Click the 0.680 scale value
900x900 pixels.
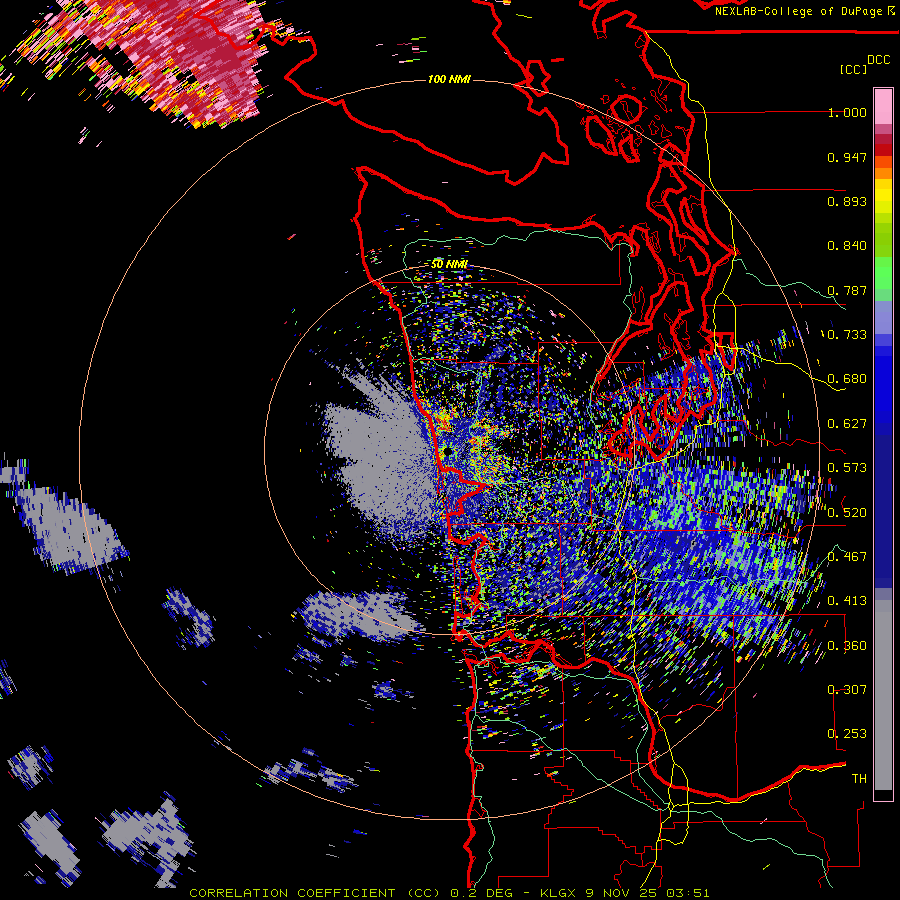coord(847,379)
